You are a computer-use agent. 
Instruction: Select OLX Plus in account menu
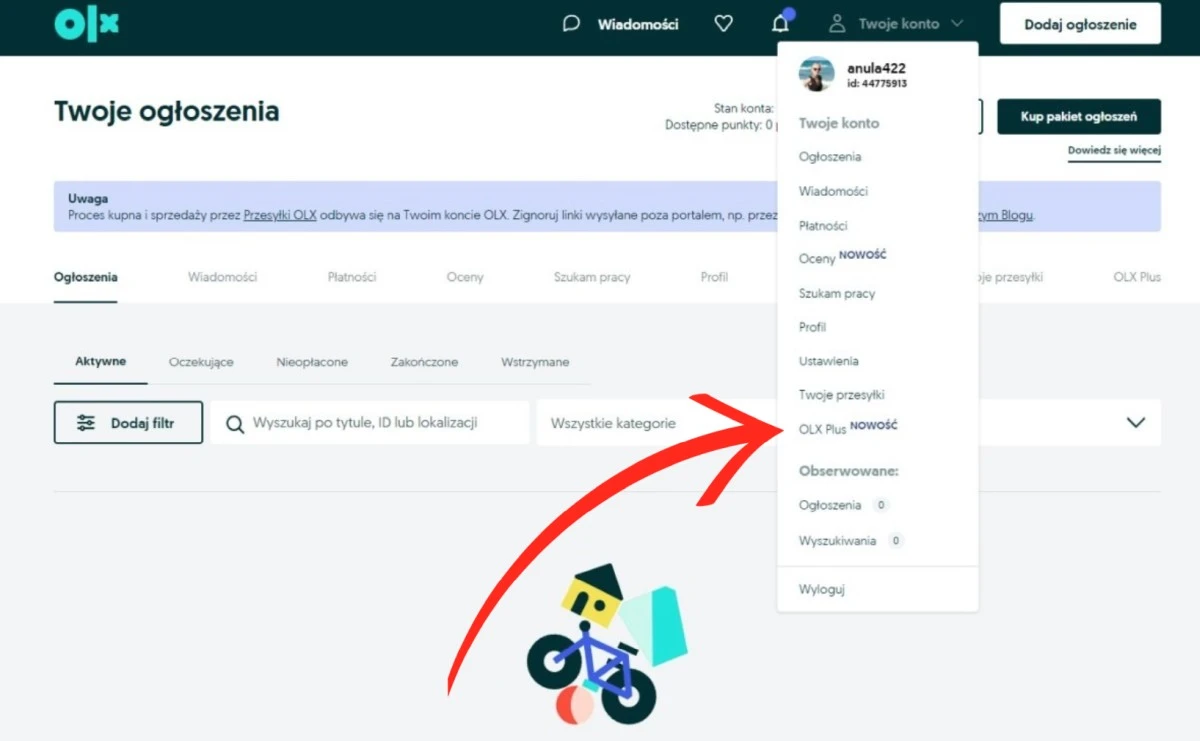(823, 429)
